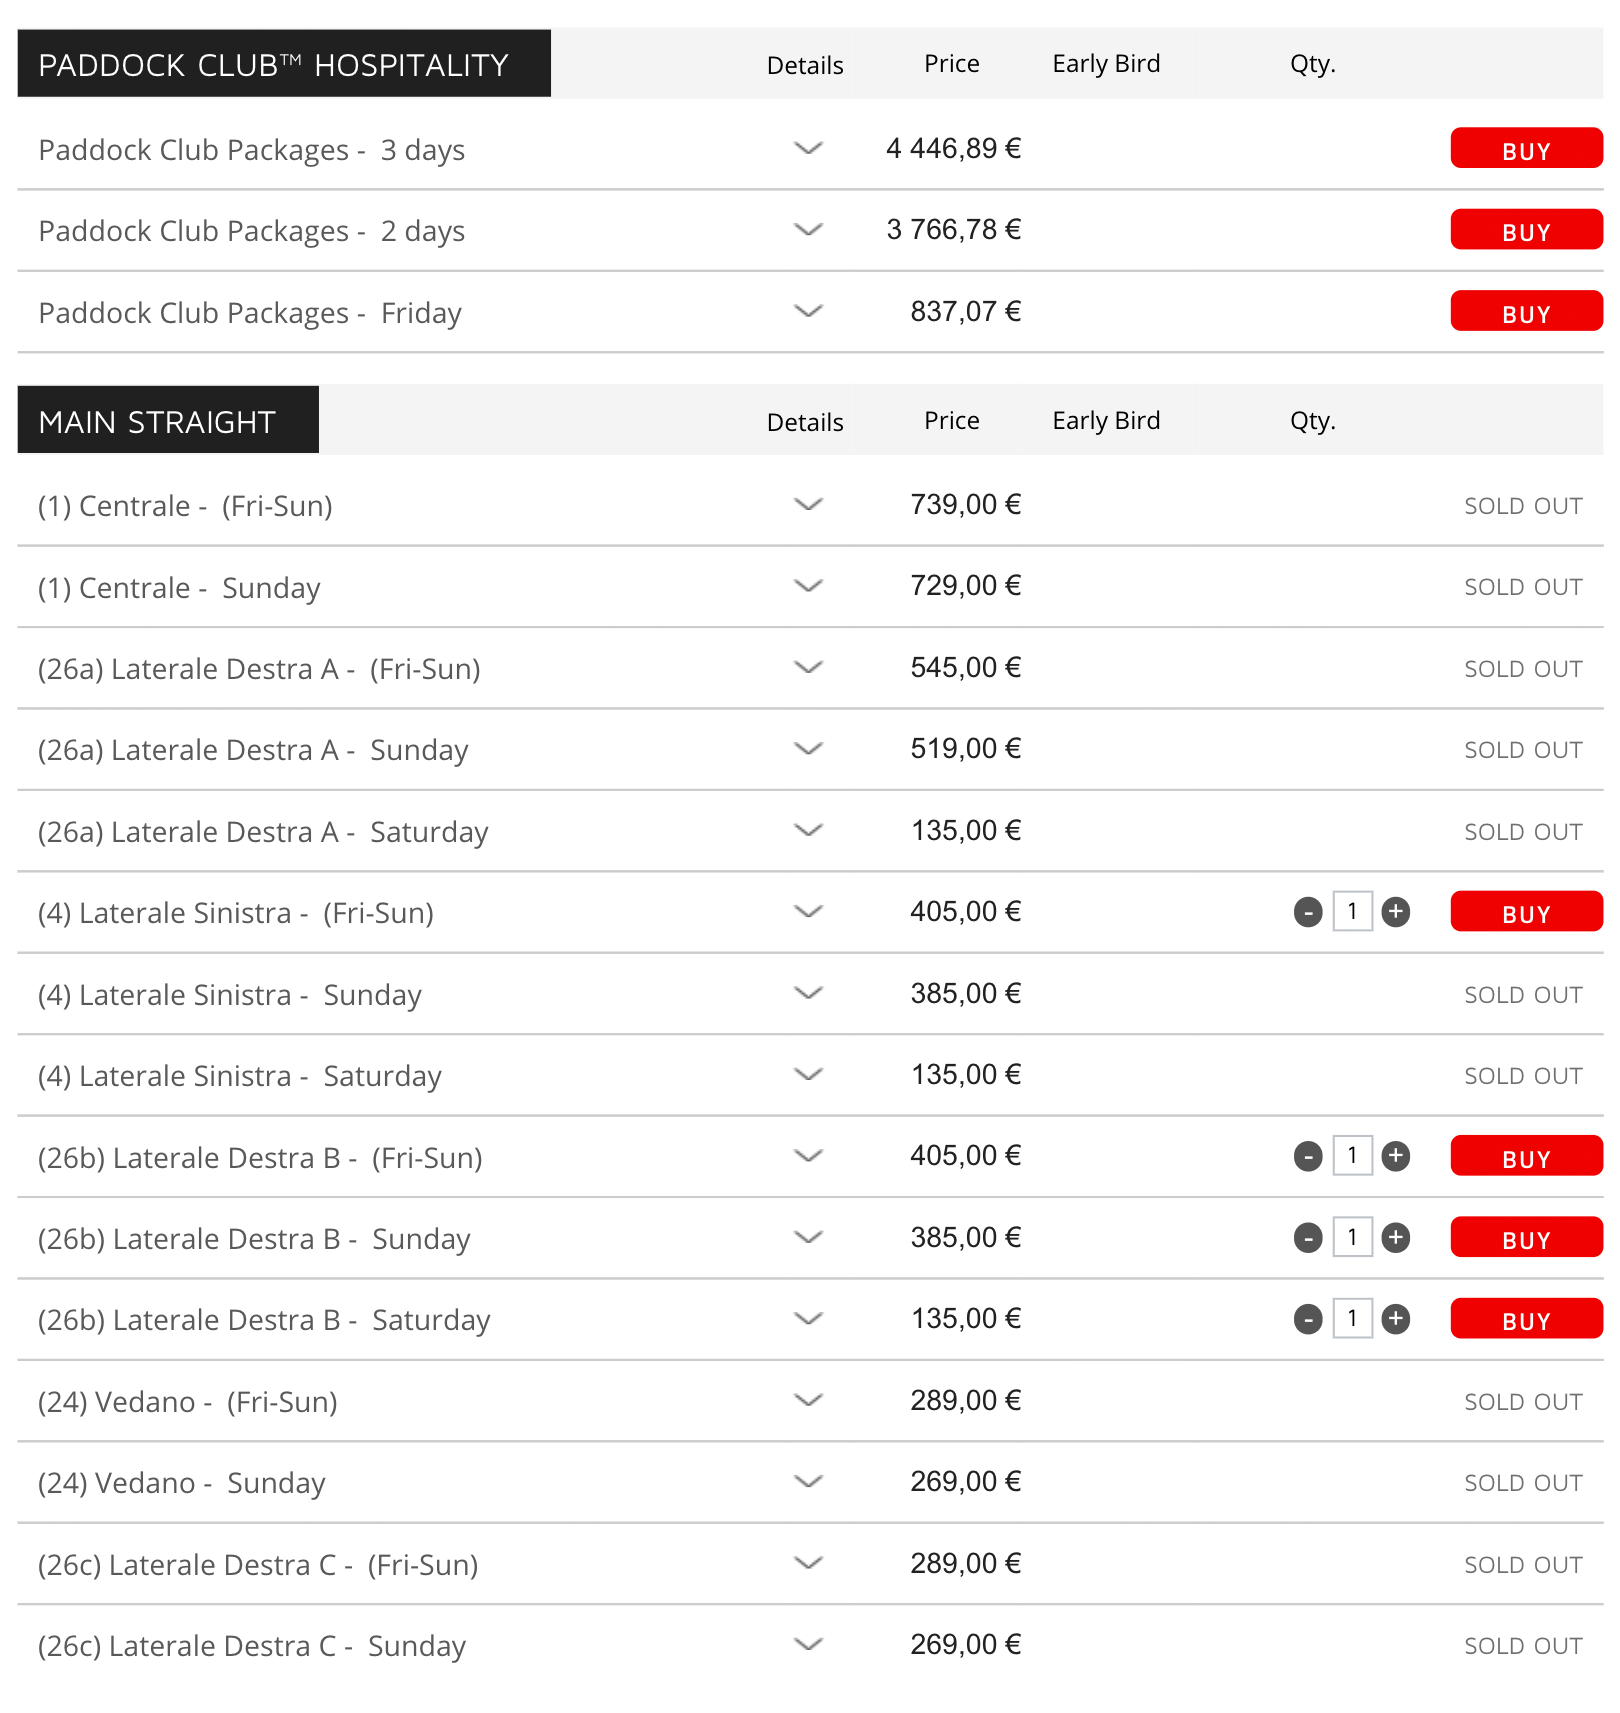Buy Laterale Sinistra (Fri-Sun) ticket
Image resolution: width=1620 pixels, height=1713 pixels.
(1525, 912)
